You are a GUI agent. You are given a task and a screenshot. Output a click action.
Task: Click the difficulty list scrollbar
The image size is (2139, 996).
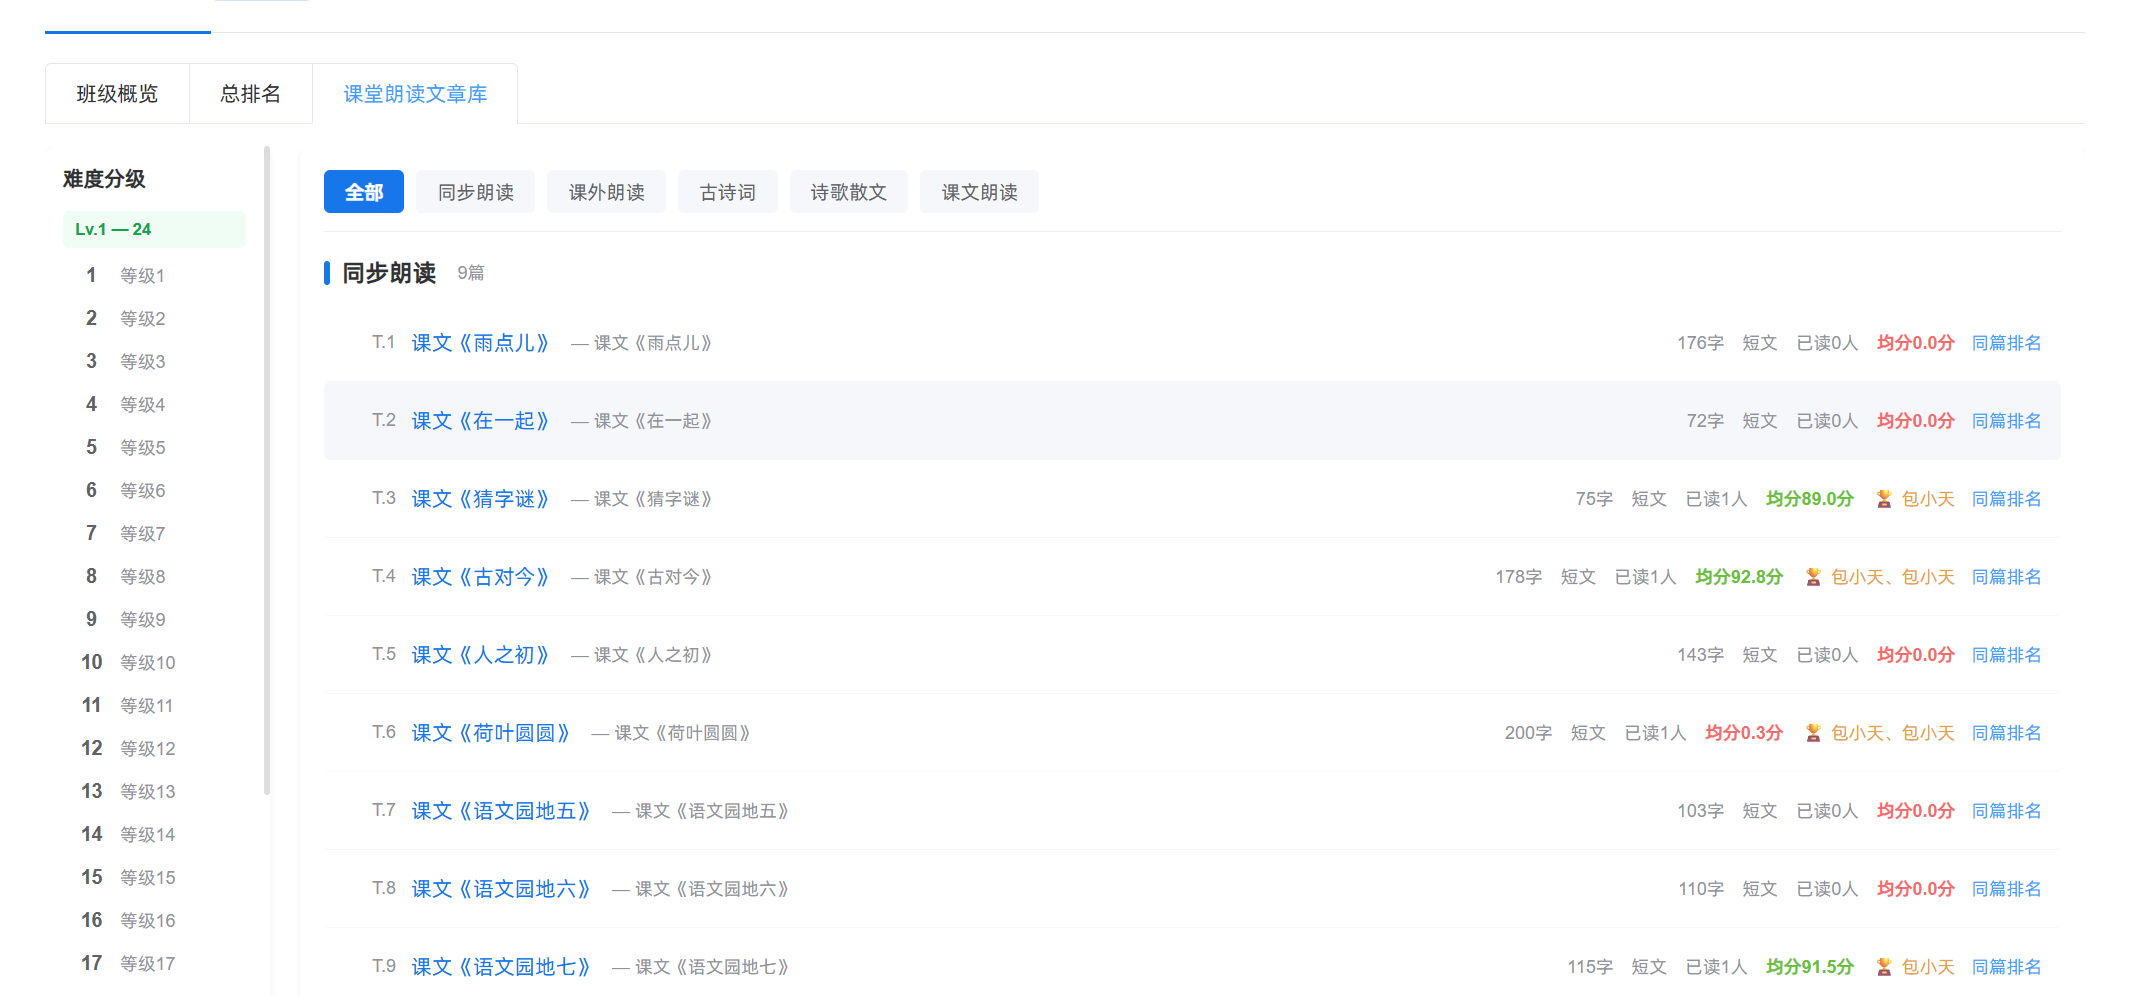click(267, 470)
